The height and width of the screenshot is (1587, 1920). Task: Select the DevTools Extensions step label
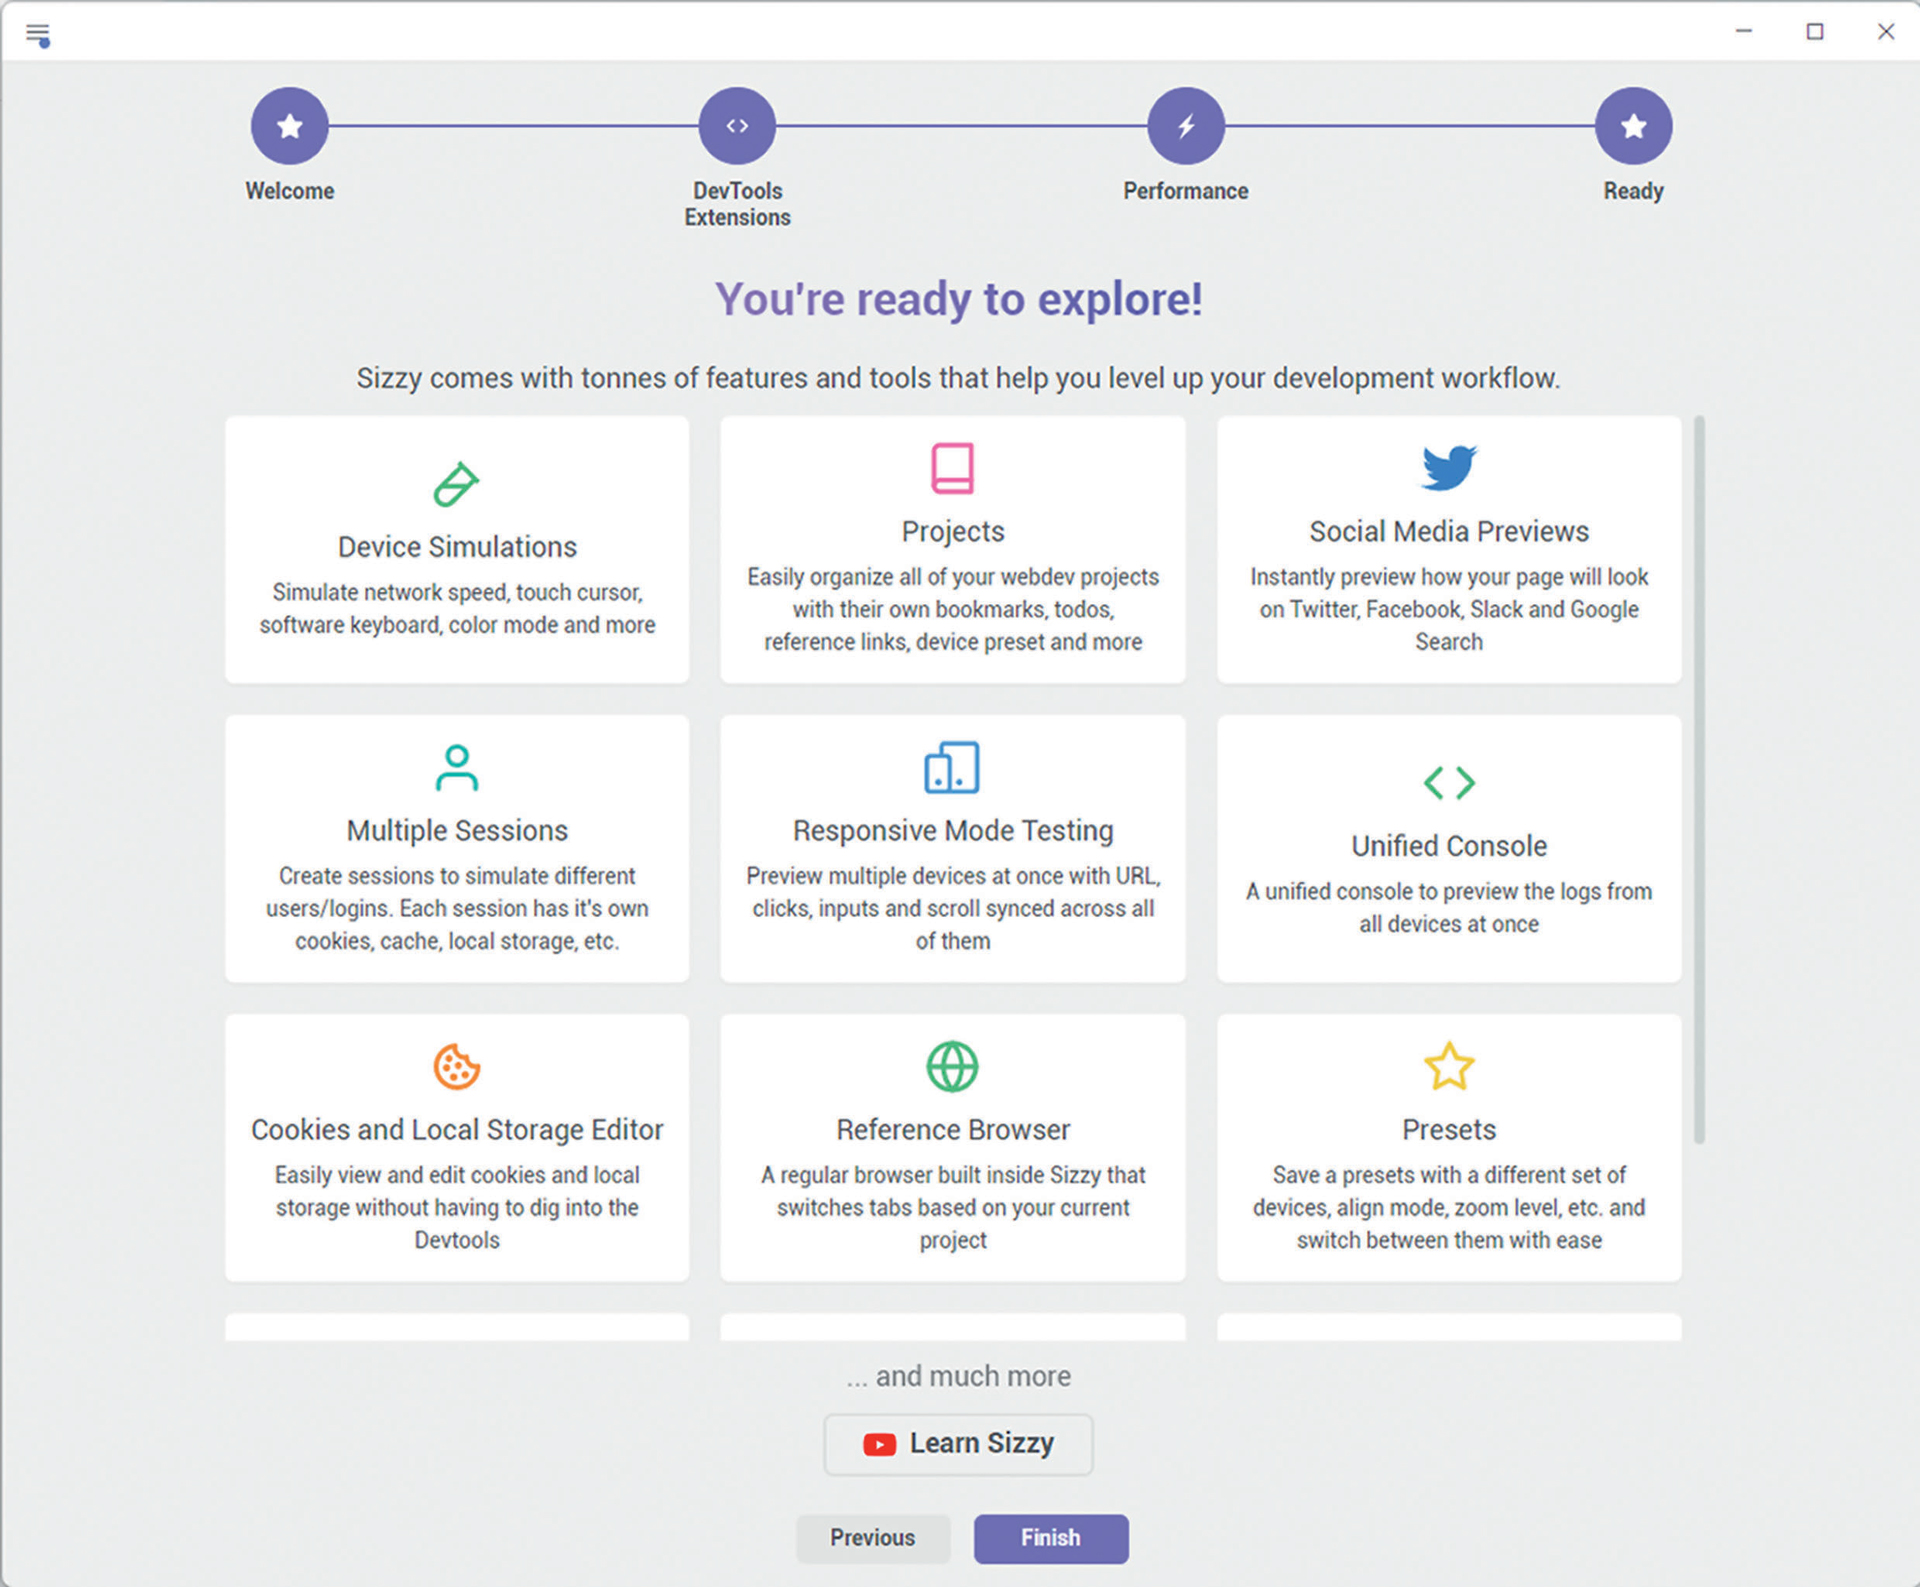pyautogui.click(x=737, y=204)
